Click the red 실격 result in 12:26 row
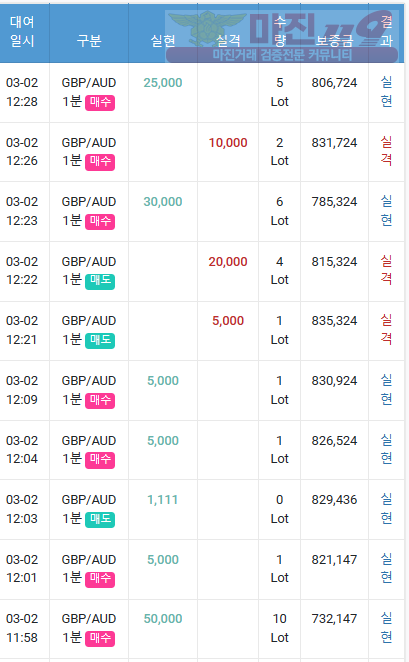This screenshot has width=409, height=662. click(x=386, y=151)
